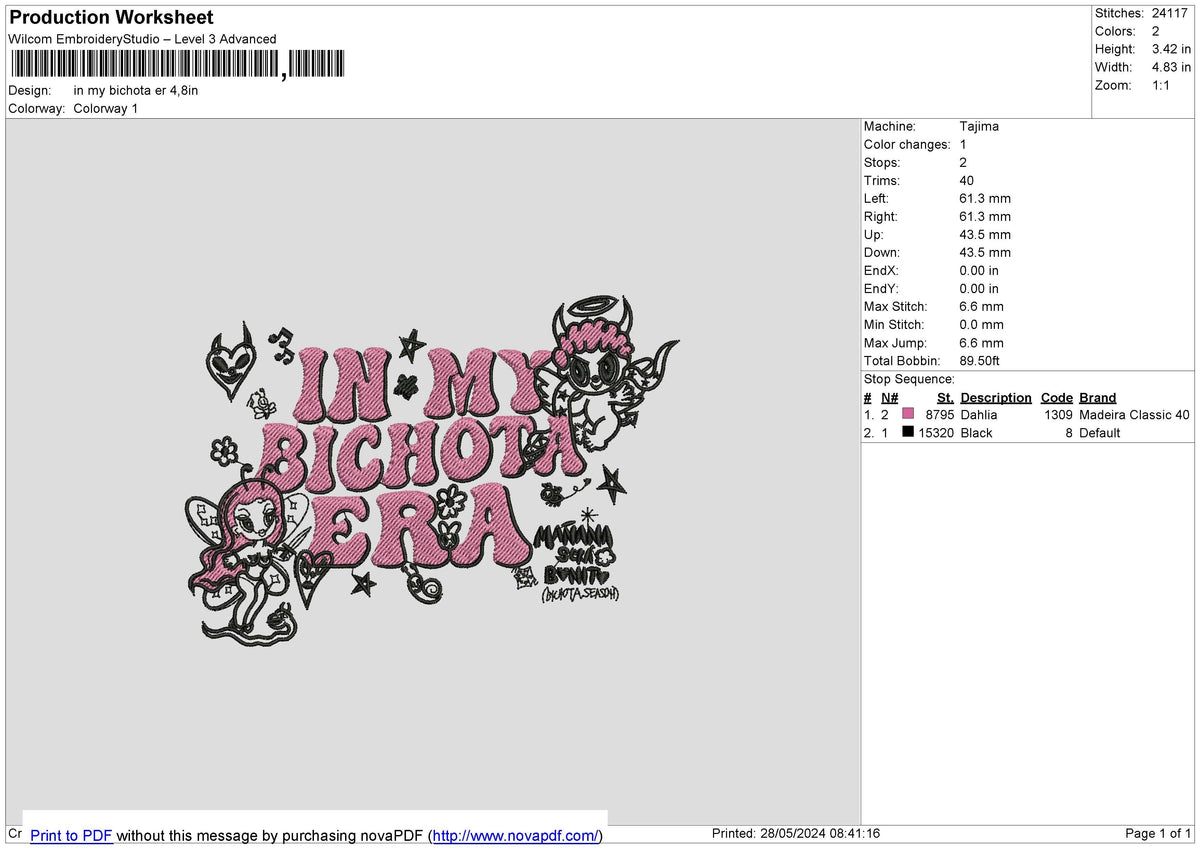
Task: Click the 'Description' column header
Action: click(996, 397)
